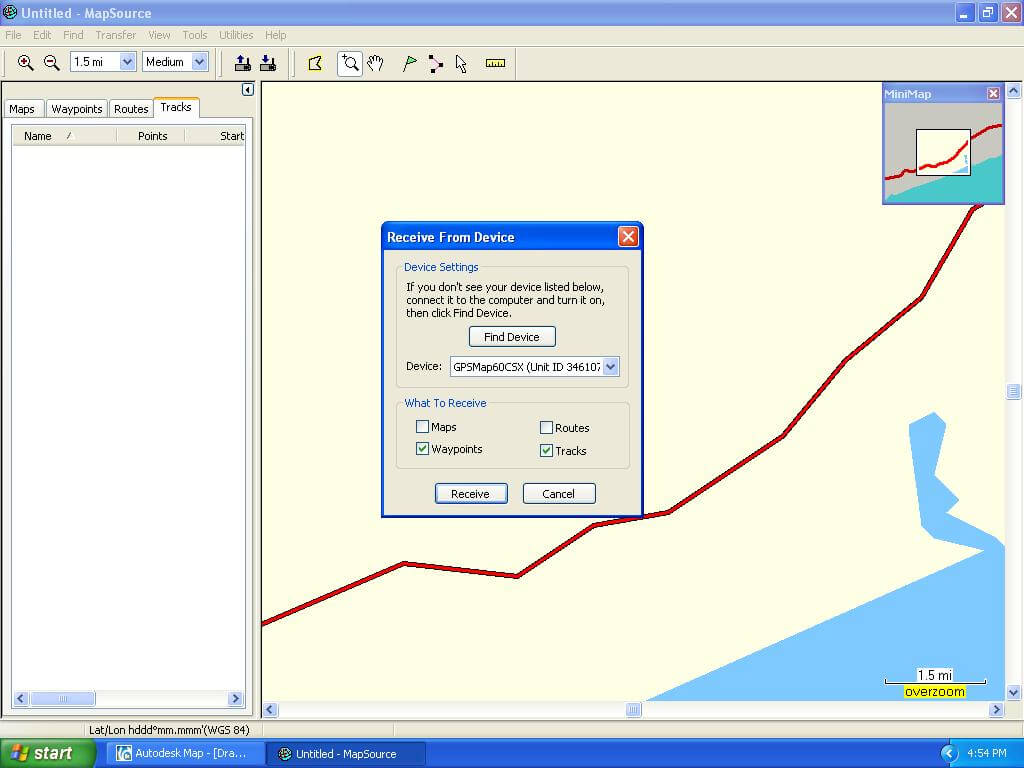Switch to the Routes tab

point(131,109)
